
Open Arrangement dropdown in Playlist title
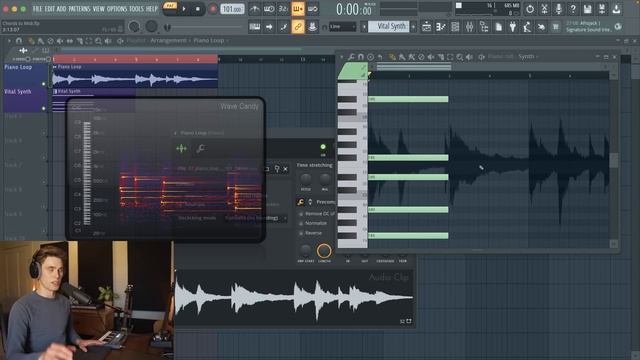point(169,41)
